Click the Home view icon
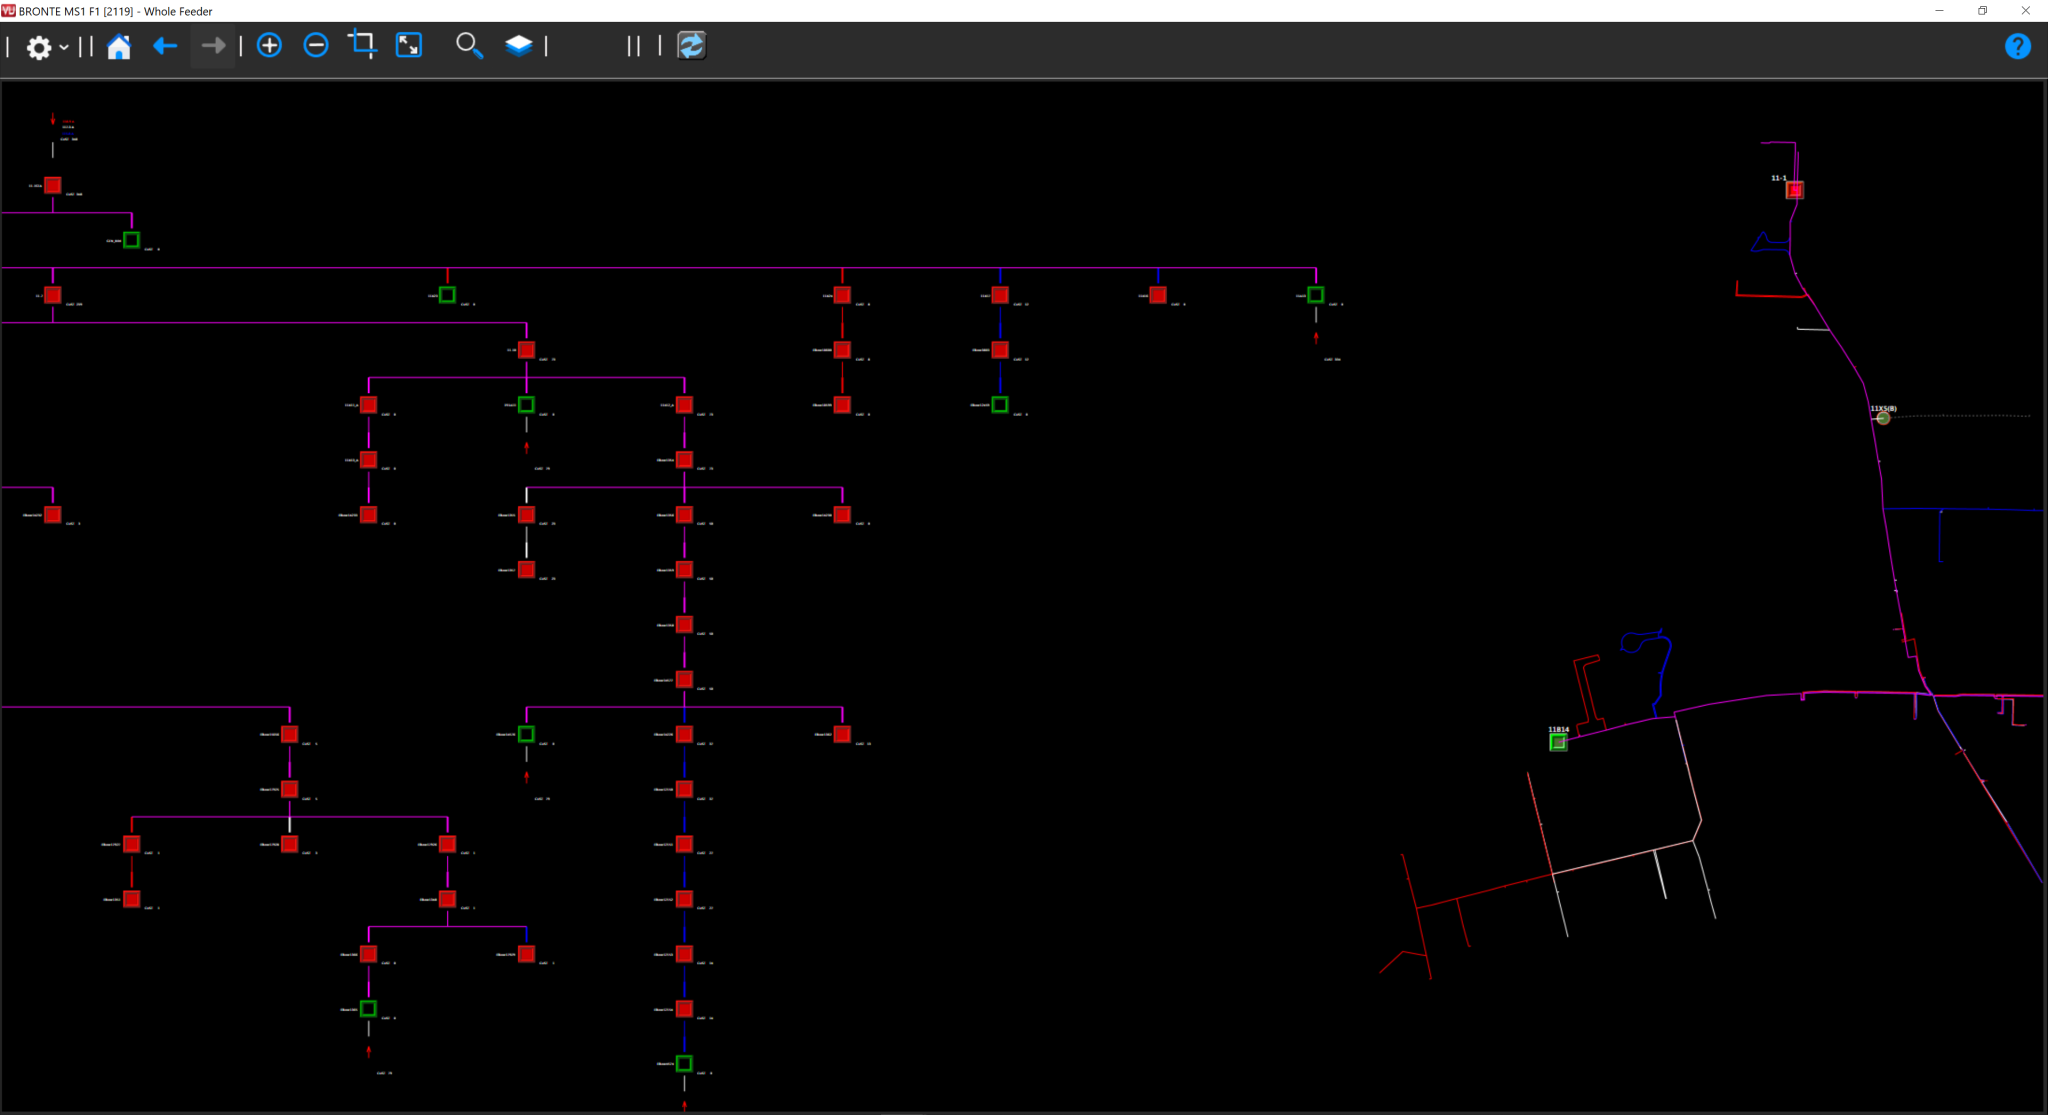The image size is (2048, 1115). coord(119,46)
